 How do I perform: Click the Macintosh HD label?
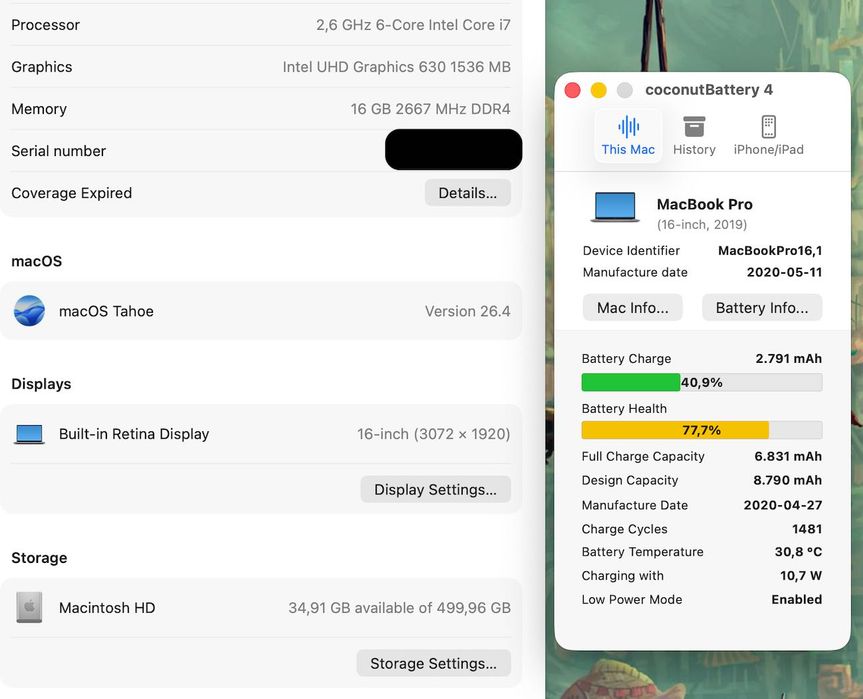[107, 608]
